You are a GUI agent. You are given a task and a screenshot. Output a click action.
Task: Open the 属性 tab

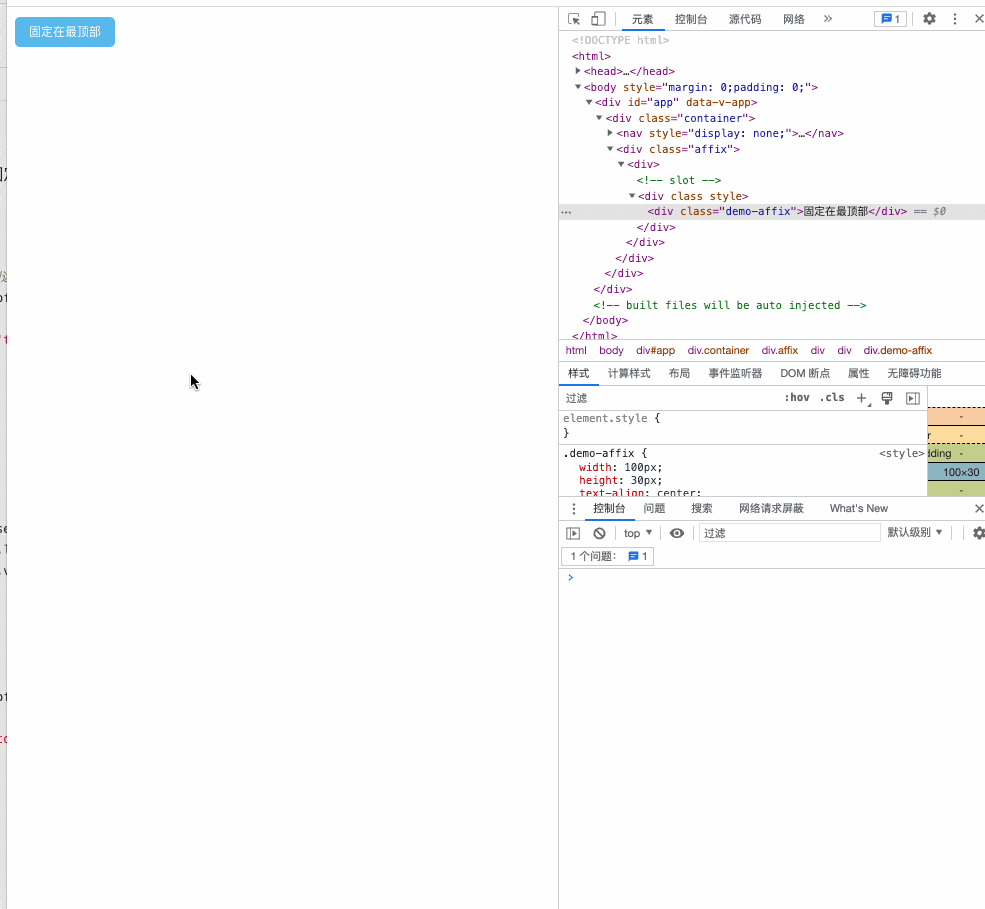[x=858, y=373]
